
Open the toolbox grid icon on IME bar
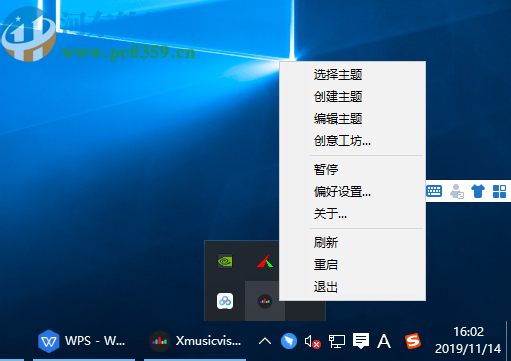tap(499, 191)
